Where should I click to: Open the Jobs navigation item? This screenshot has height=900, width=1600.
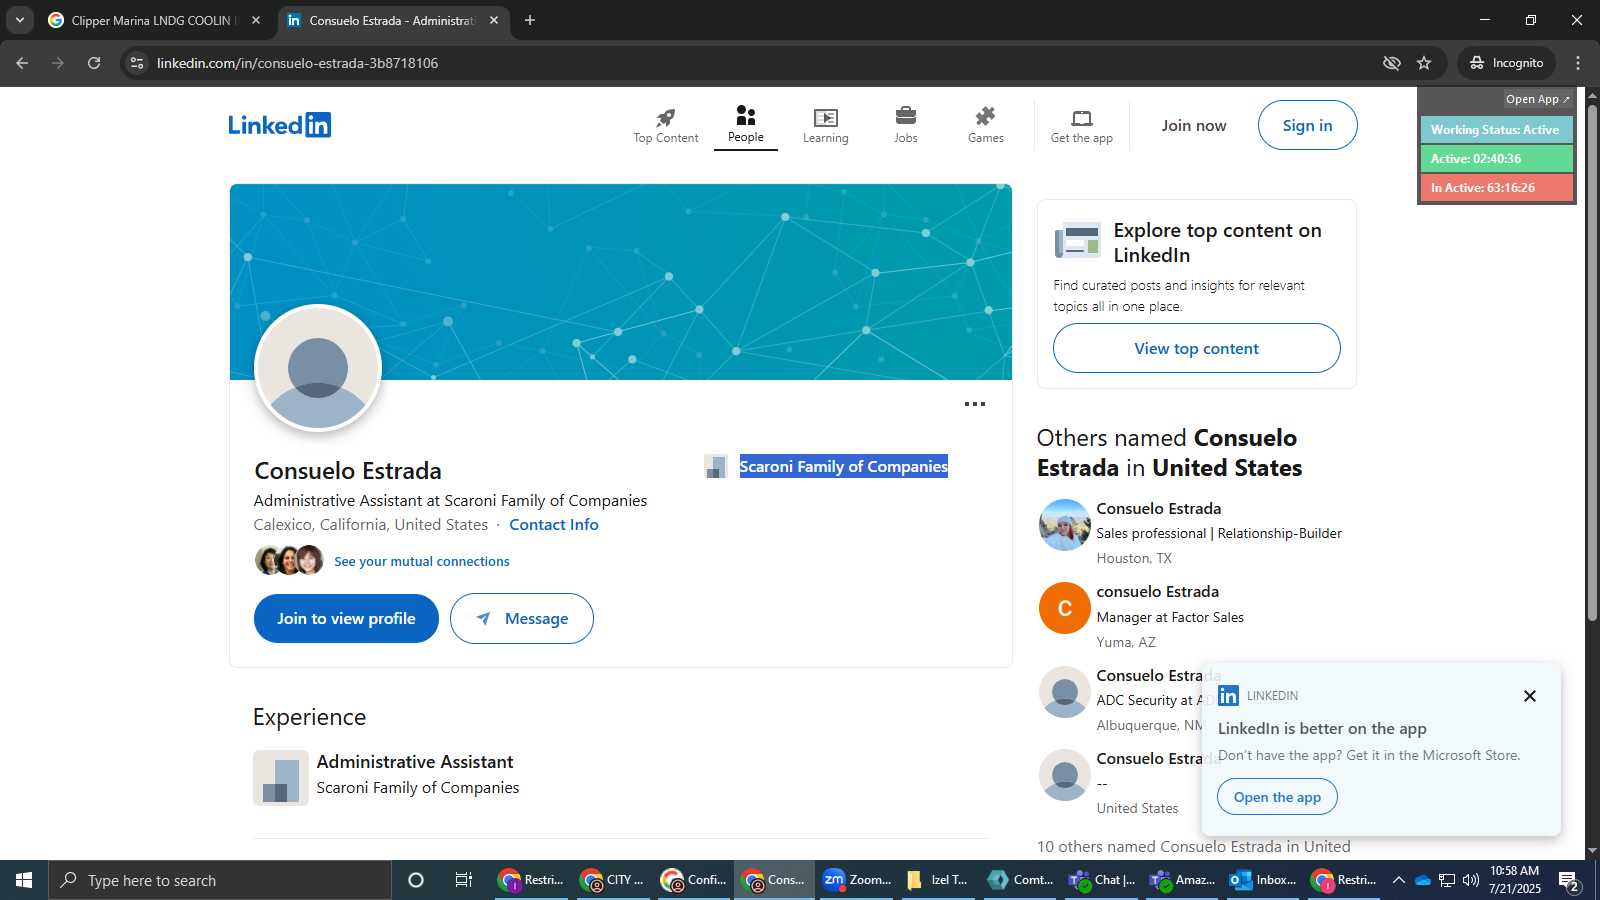click(x=906, y=126)
